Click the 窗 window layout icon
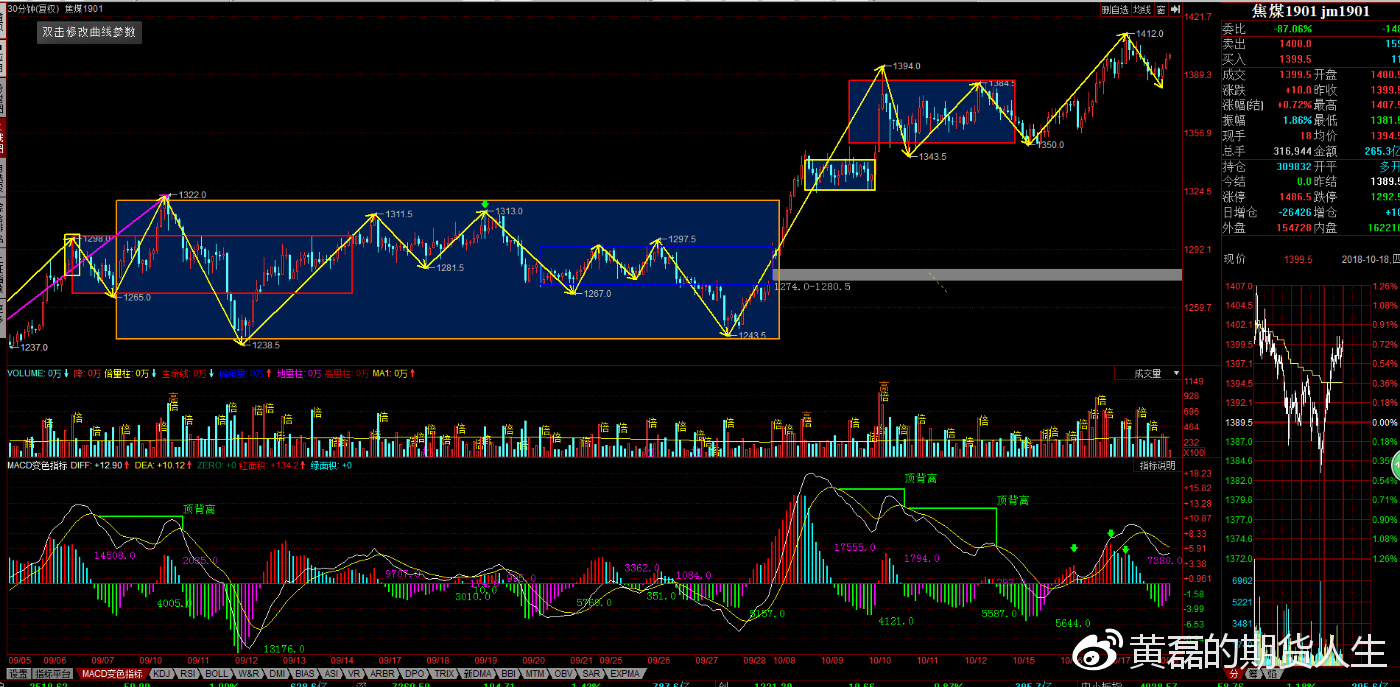Viewport: 1400px width, 687px height. click(1159, 9)
